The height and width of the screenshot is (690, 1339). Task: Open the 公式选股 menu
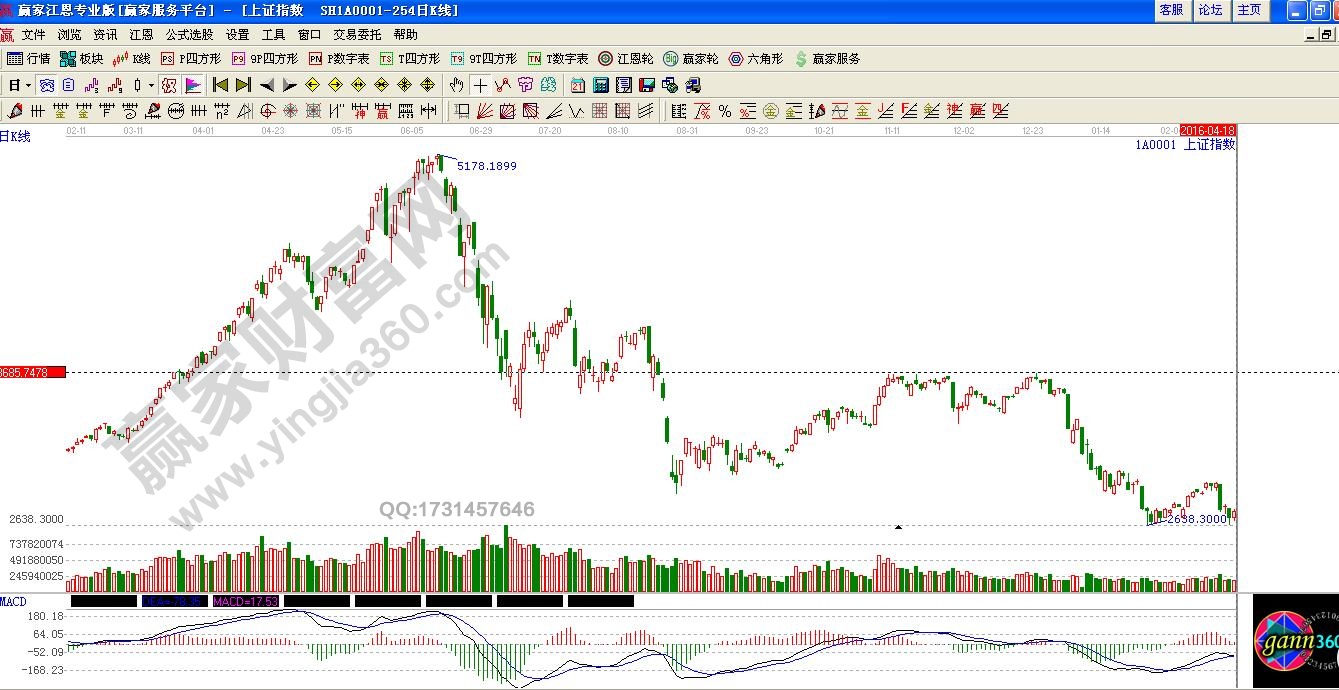click(x=189, y=34)
